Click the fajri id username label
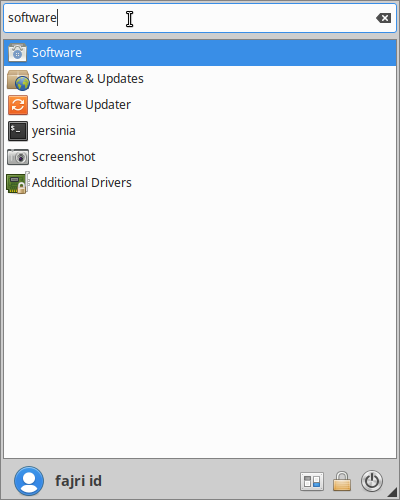Image resolution: width=400 pixels, height=500 pixels. (x=78, y=481)
